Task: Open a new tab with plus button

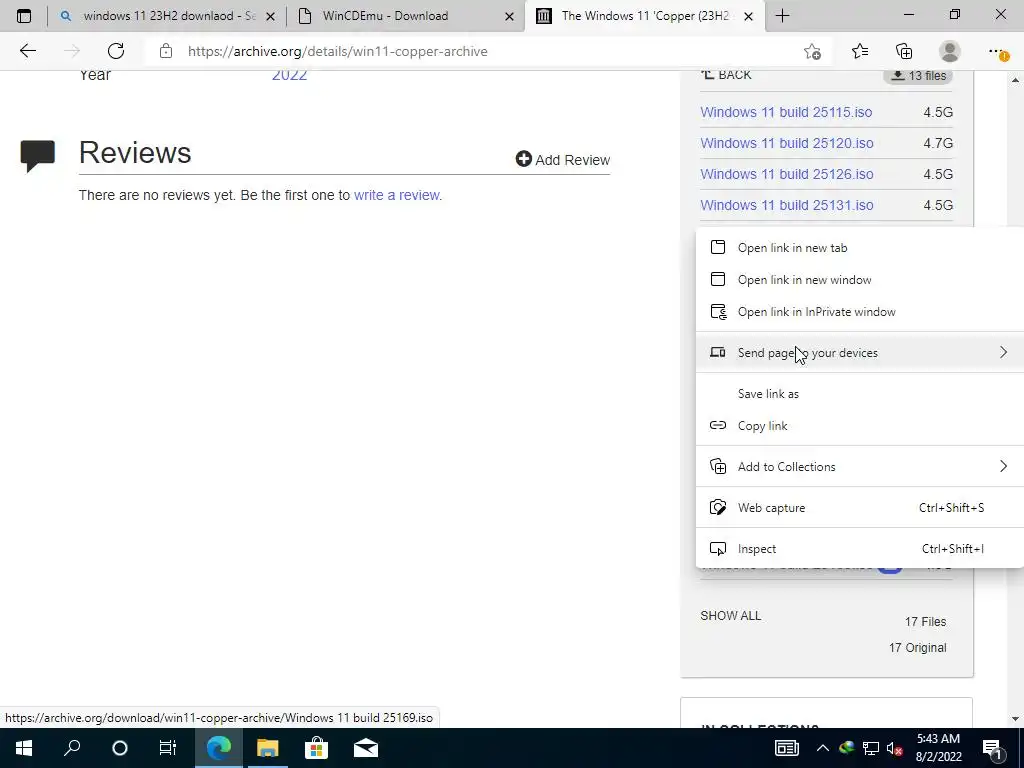Action: click(782, 16)
